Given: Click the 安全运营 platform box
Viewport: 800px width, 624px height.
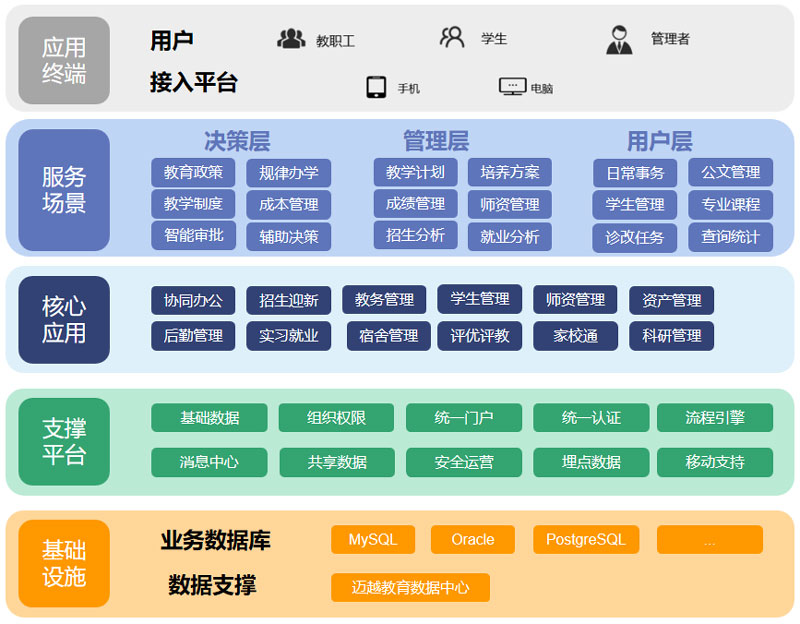Looking at the screenshot, I should pyautogui.click(x=464, y=462).
